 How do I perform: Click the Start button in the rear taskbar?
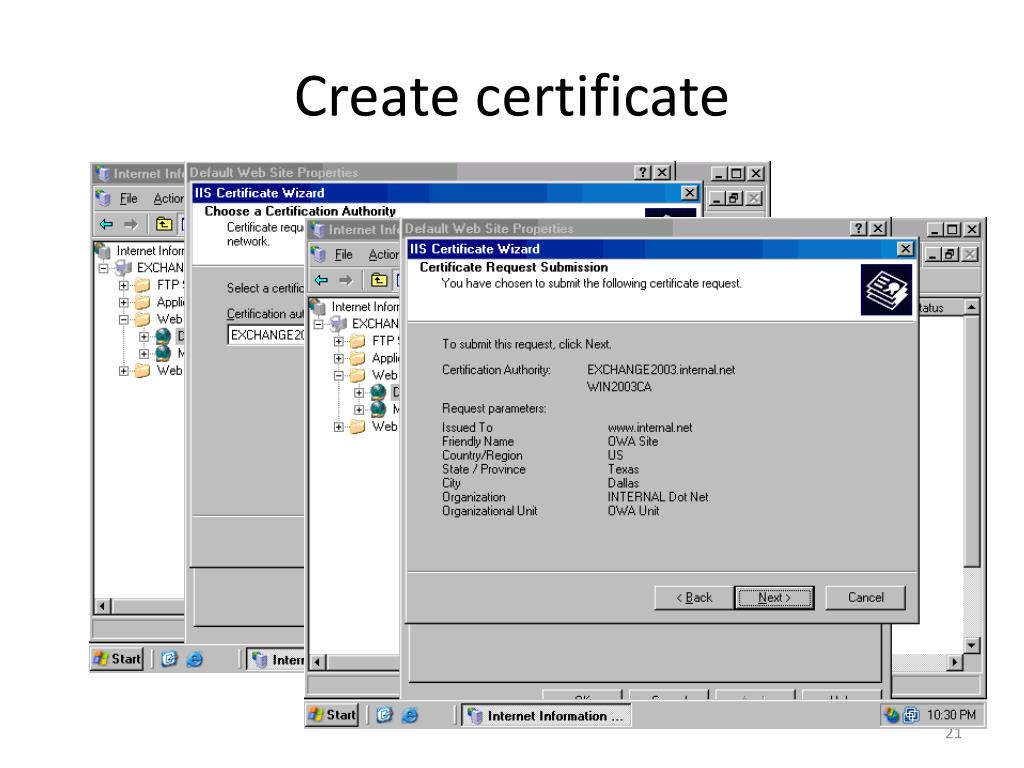click(x=118, y=659)
